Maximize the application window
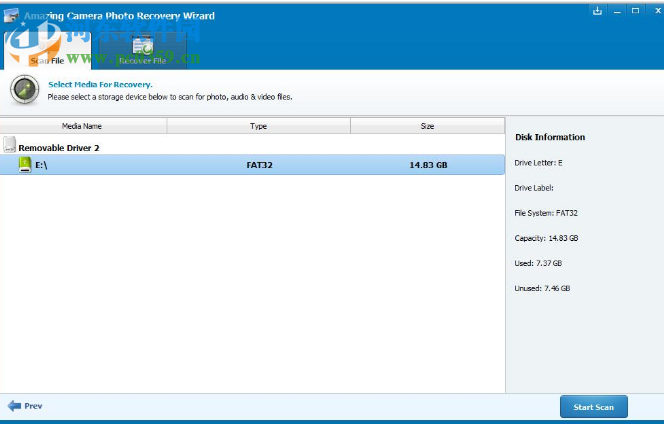The height and width of the screenshot is (424, 664). (x=635, y=11)
